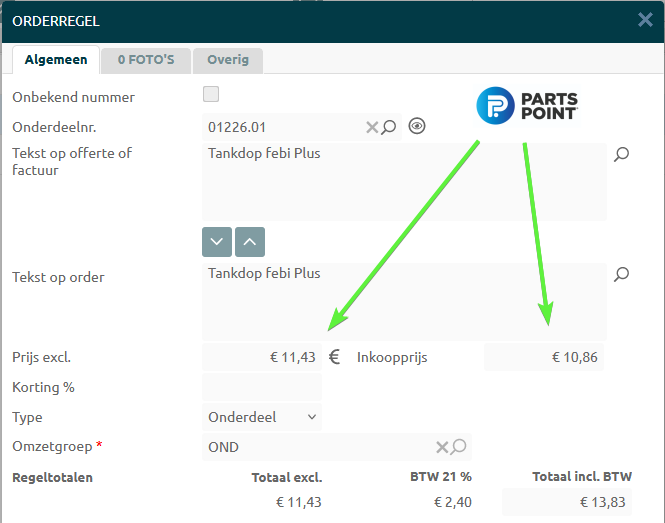This screenshot has height=523, width=665.
Task: Search part number with magnifier icon
Action: point(389,127)
